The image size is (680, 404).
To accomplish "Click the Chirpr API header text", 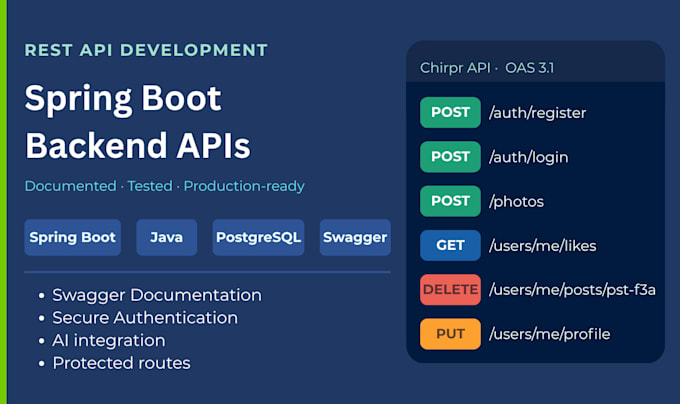I will (x=455, y=68).
